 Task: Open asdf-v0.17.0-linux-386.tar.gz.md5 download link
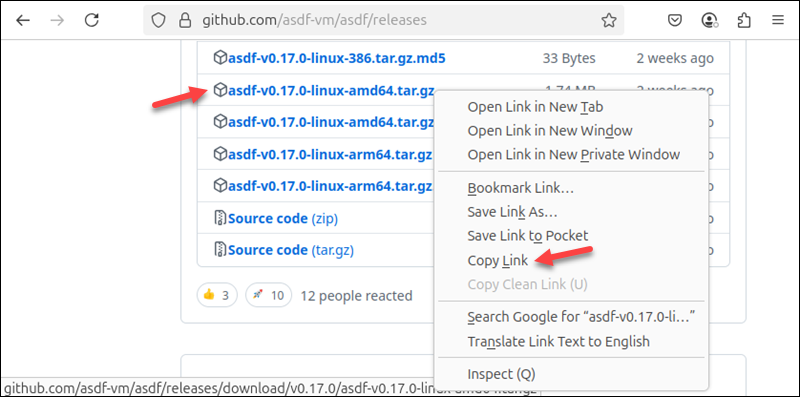[337, 58]
